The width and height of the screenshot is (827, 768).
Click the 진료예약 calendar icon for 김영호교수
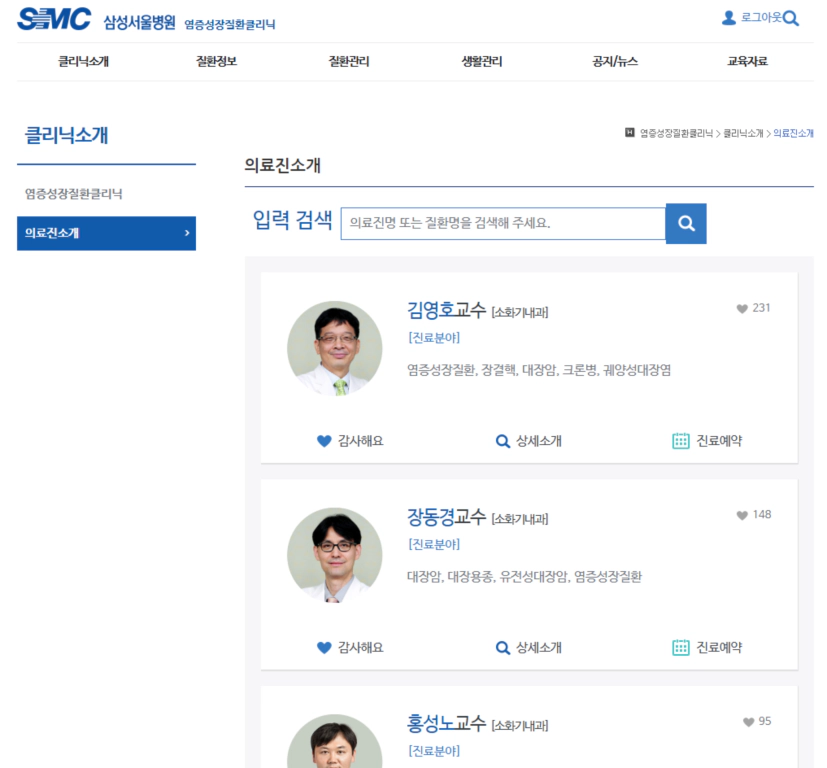(x=680, y=441)
